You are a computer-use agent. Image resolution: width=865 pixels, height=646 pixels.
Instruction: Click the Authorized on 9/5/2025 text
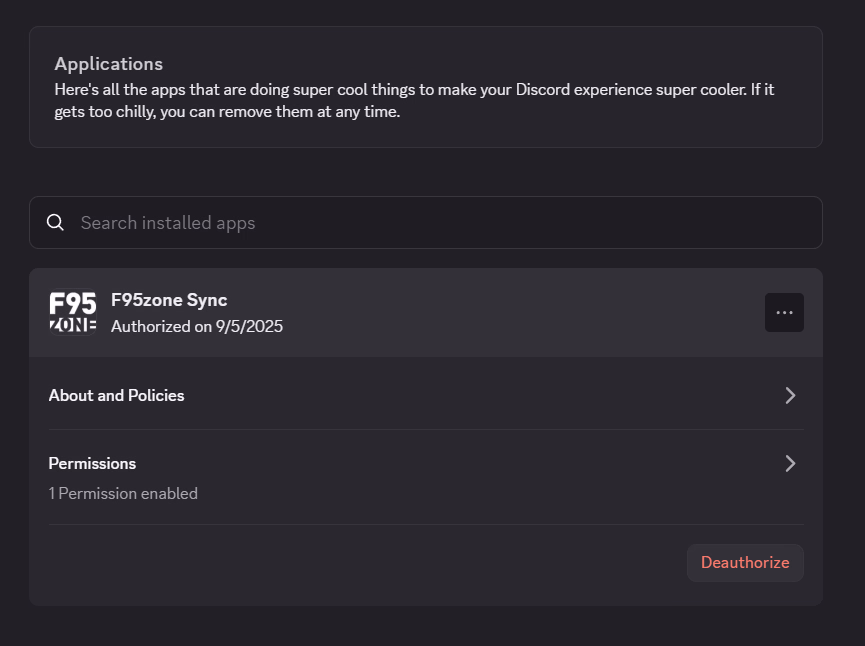click(x=197, y=327)
